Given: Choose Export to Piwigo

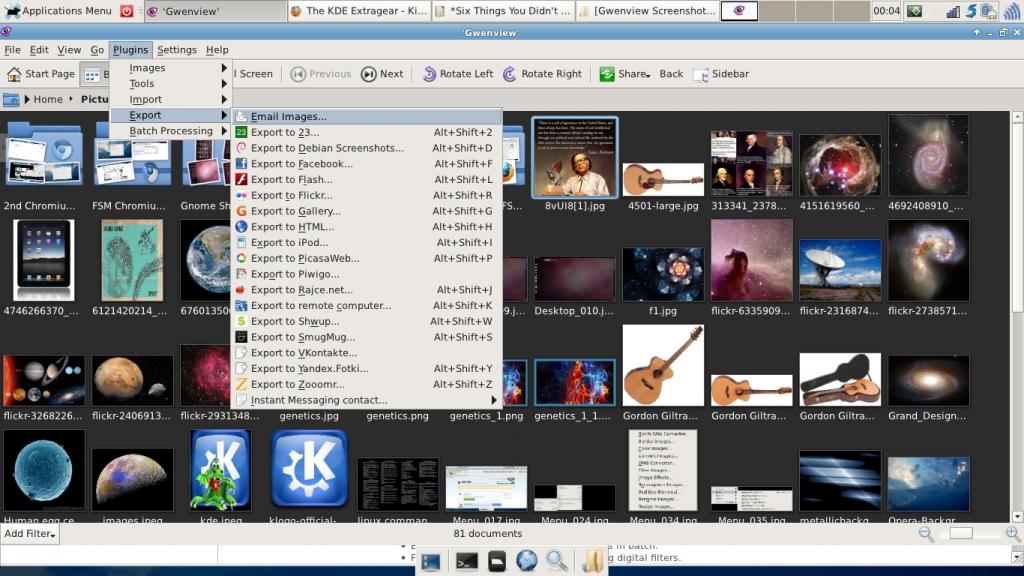Looking at the screenshot, I should coord(367,274).
